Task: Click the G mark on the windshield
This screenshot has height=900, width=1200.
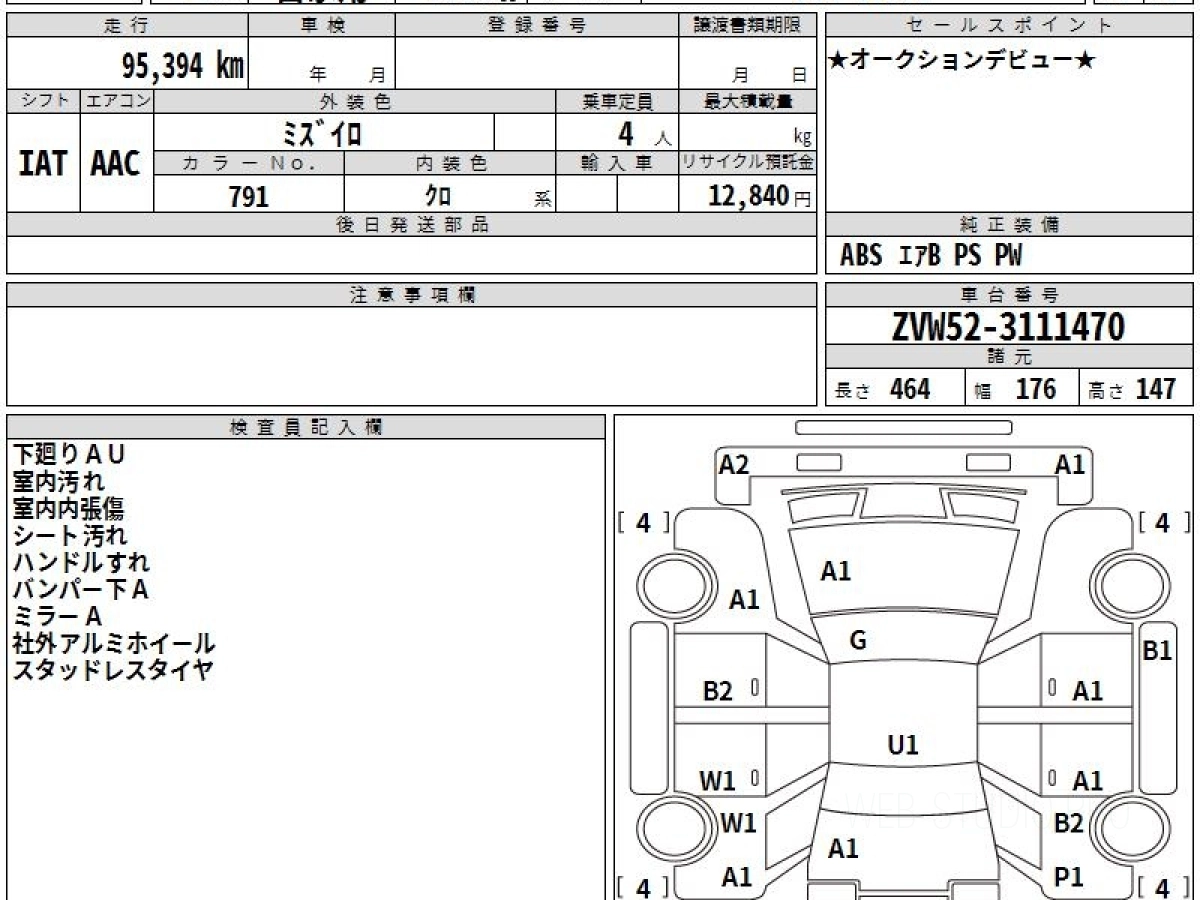Action: [857, 641]
